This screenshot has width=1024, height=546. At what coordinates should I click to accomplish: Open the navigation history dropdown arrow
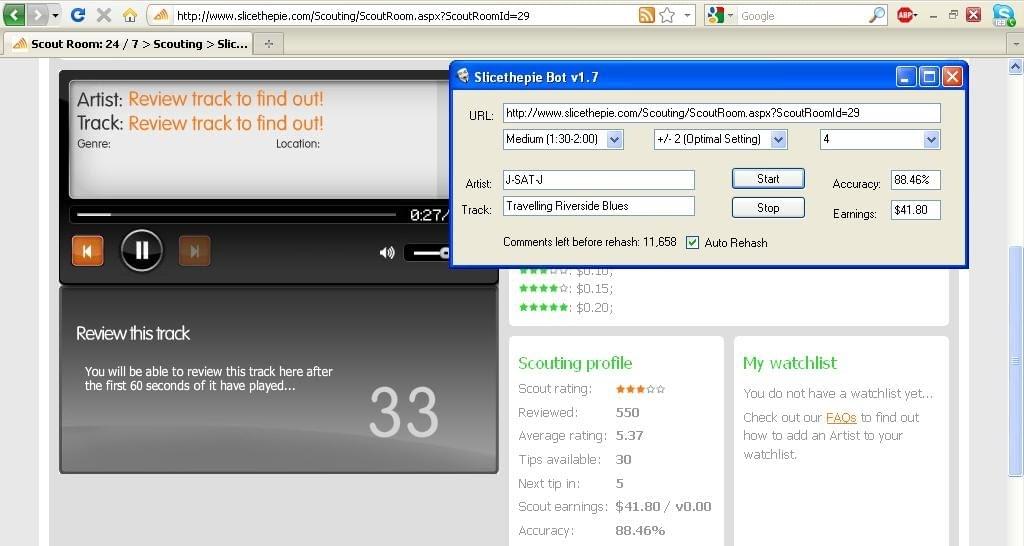tap(56, 15)
